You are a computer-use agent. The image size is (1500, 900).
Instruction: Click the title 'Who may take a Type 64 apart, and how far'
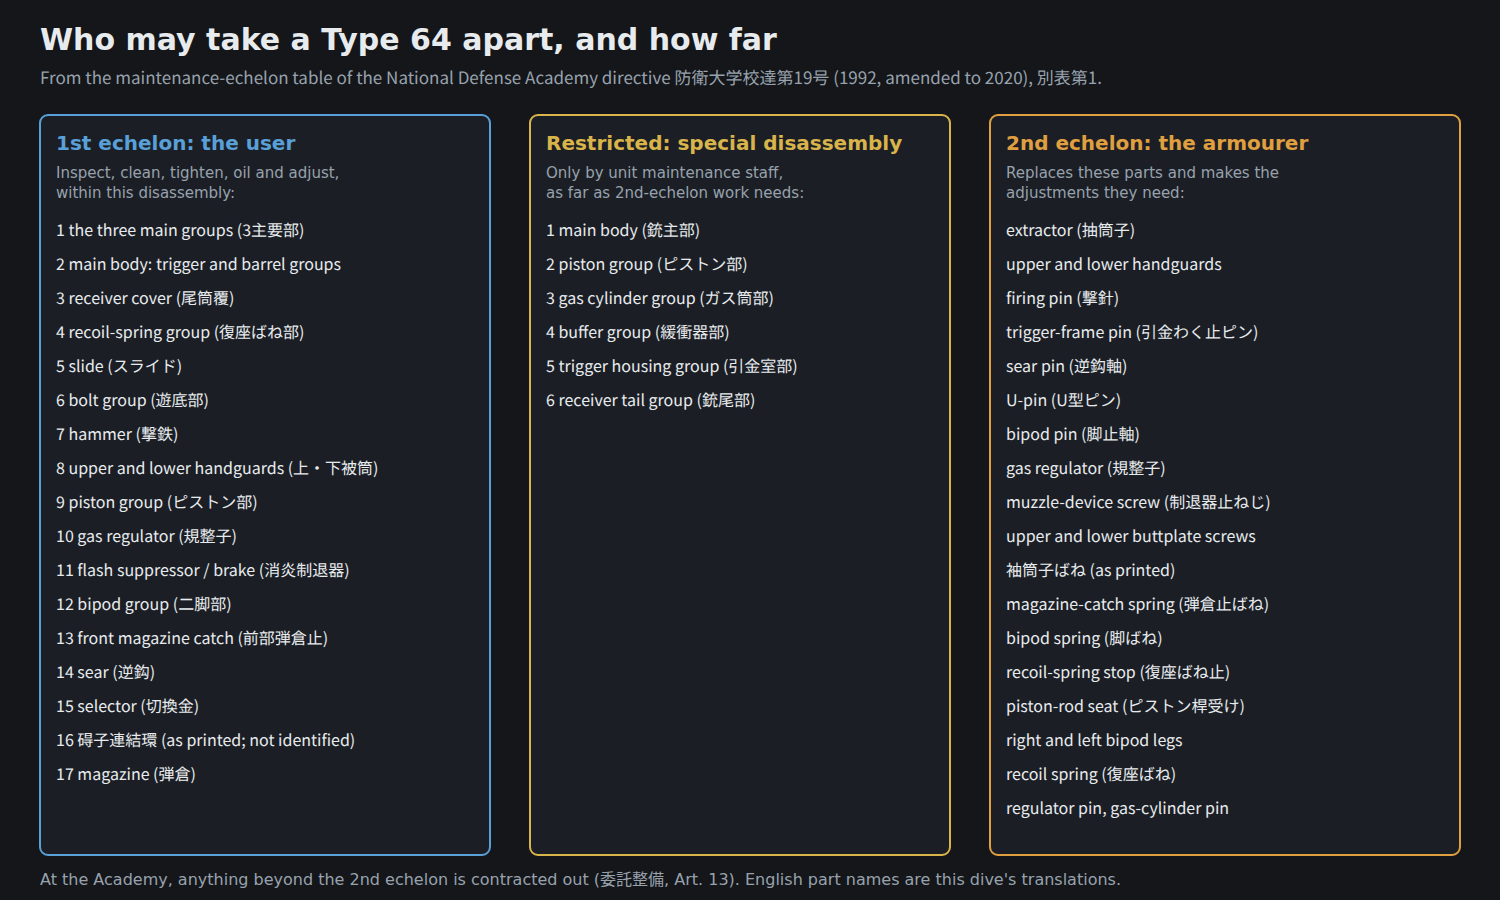click(408, 39)
